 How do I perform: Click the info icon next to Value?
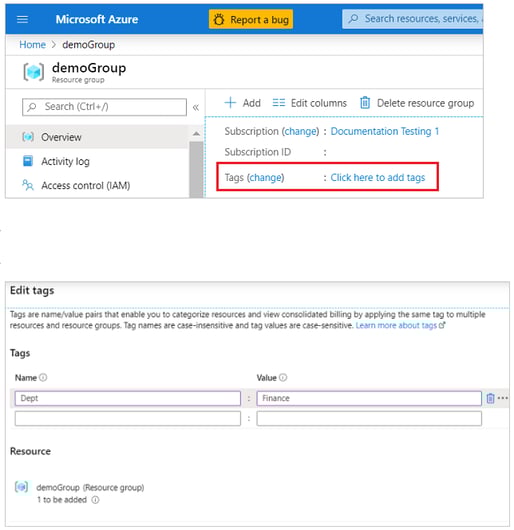pyautogui.click(x=283, y=378)
